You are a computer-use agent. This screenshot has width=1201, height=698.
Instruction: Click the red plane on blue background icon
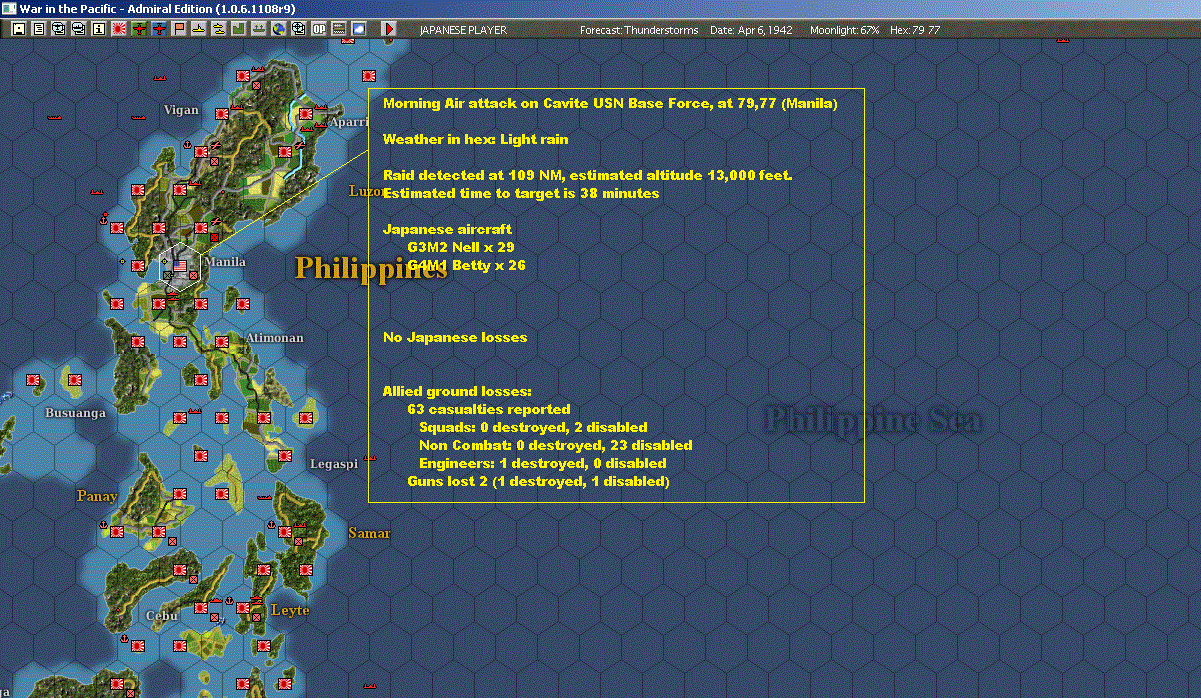point(159,29)
